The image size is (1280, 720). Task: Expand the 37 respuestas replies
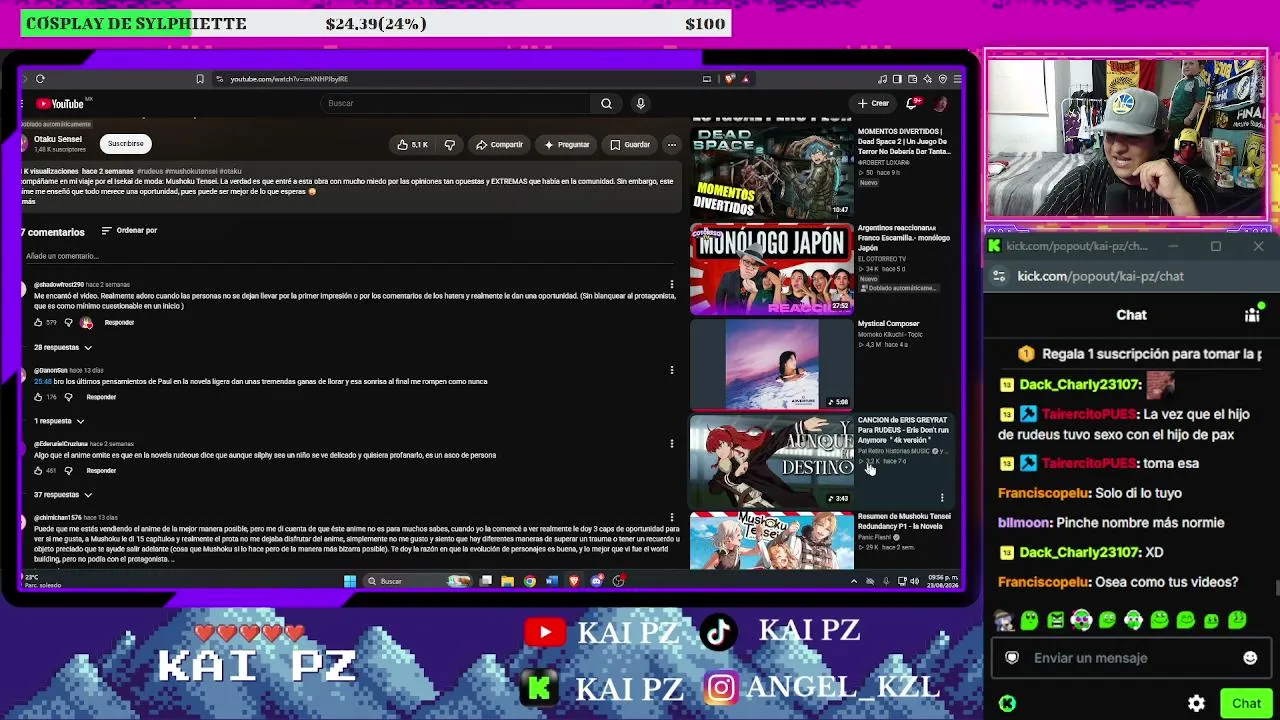coord(63,495)
